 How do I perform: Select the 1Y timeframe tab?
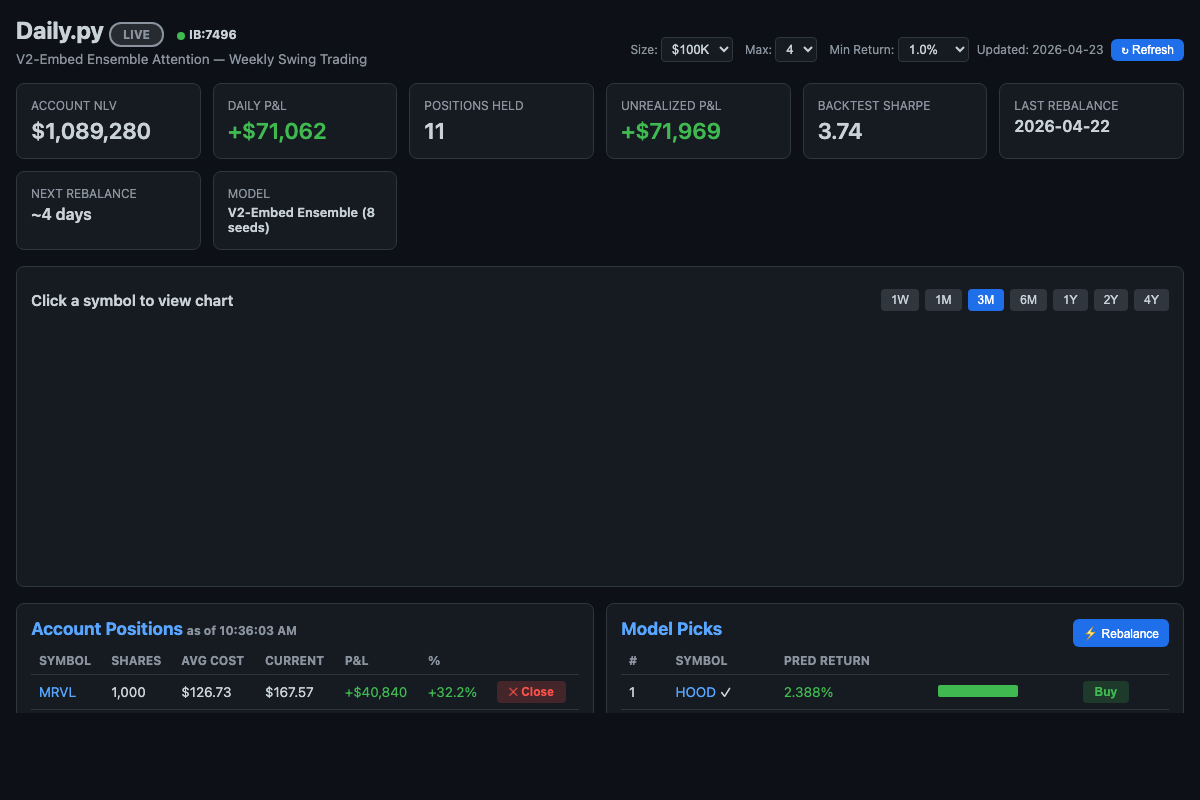tap(1070, 299)
